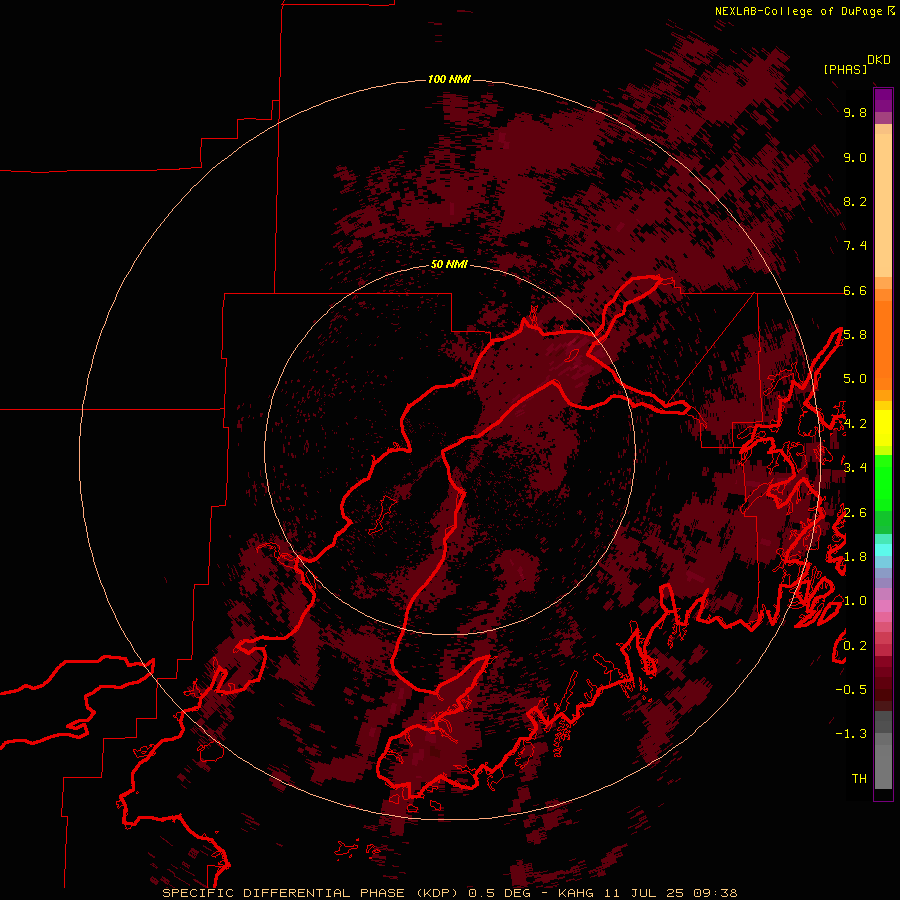900x900 pixels.
Task: Click the 5.0 value on the color scale
Action: (x=855, y=379)
